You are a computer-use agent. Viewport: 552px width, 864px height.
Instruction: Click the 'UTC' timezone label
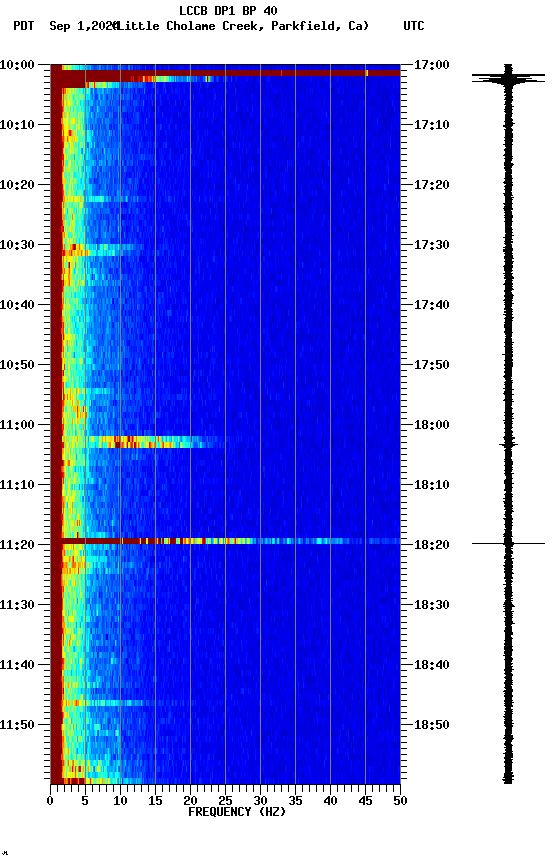pos(414,26)
